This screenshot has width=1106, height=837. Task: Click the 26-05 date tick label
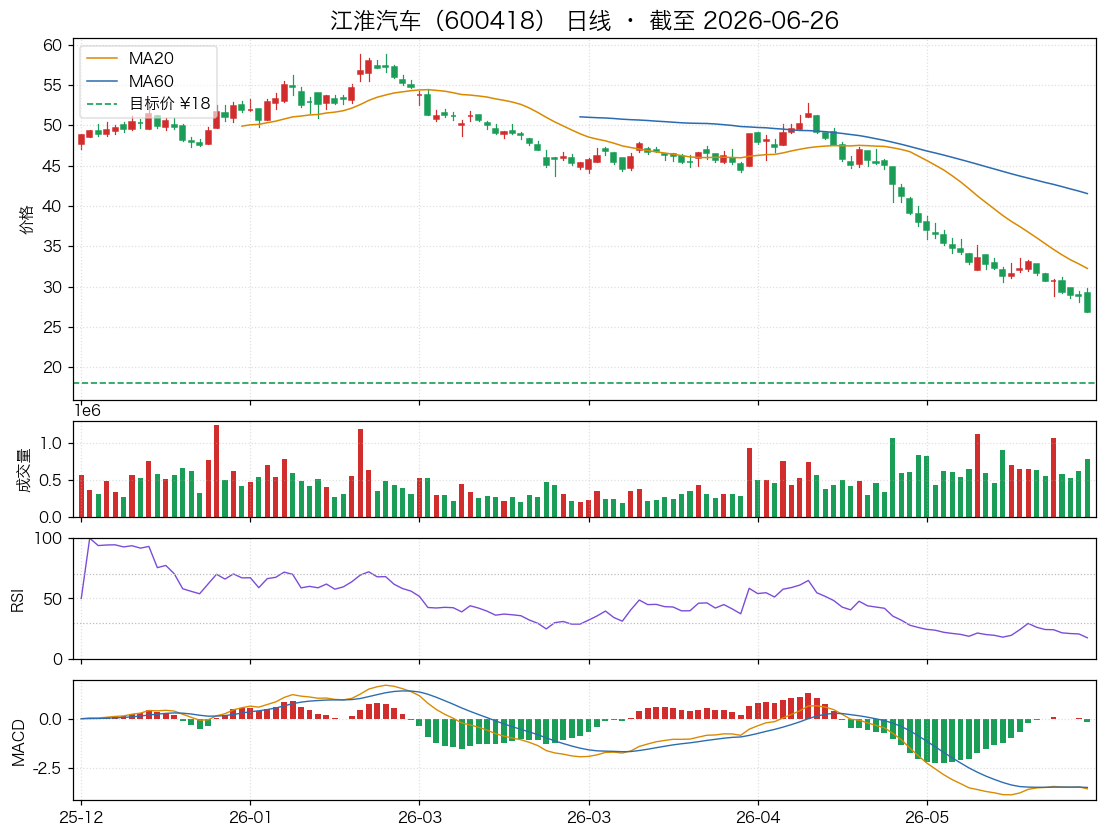click(x=928, y=817)
